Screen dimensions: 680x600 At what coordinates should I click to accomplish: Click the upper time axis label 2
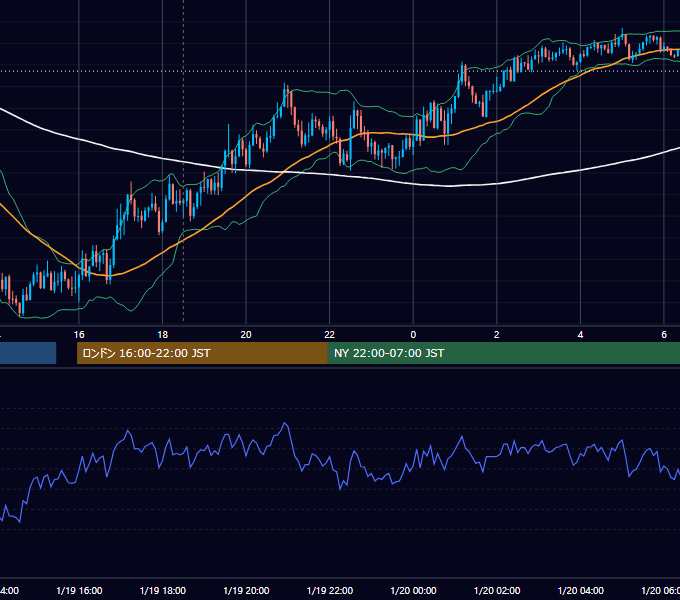pyautogui.click(x=497, y=335)
